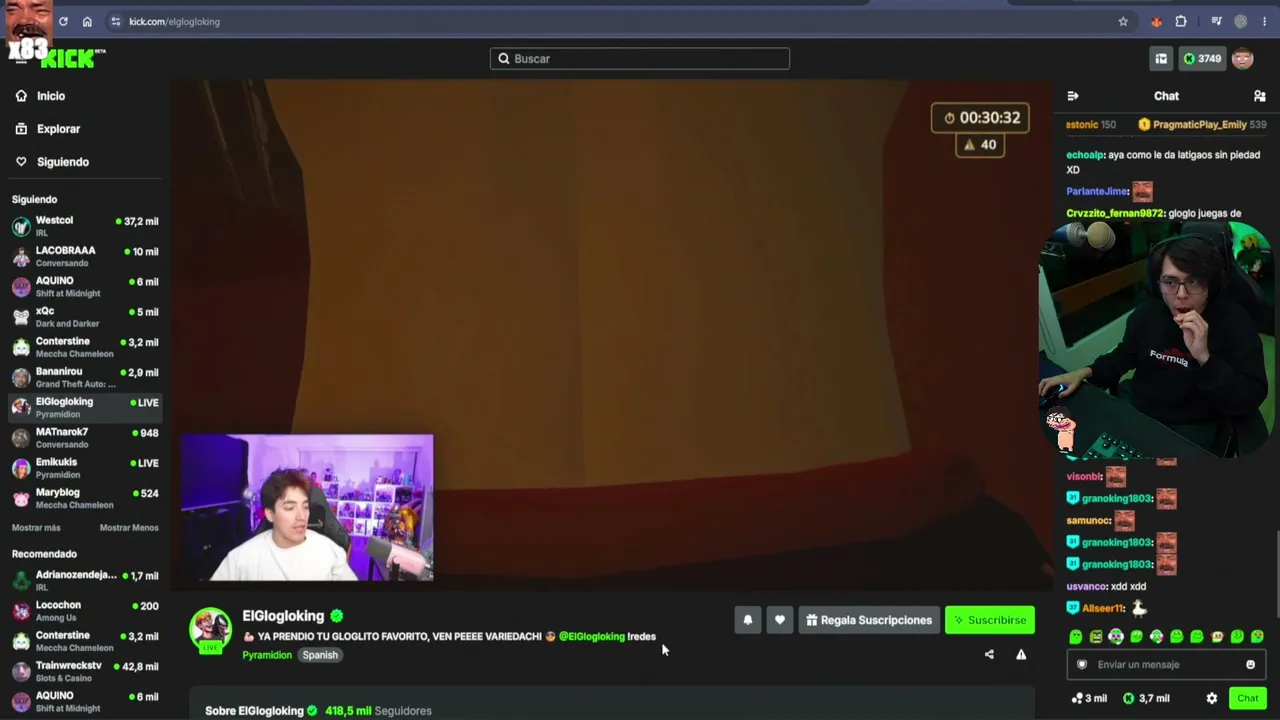Click the green Suscribirse button
Screen dimensions: 1280x720
pos(990,620)
